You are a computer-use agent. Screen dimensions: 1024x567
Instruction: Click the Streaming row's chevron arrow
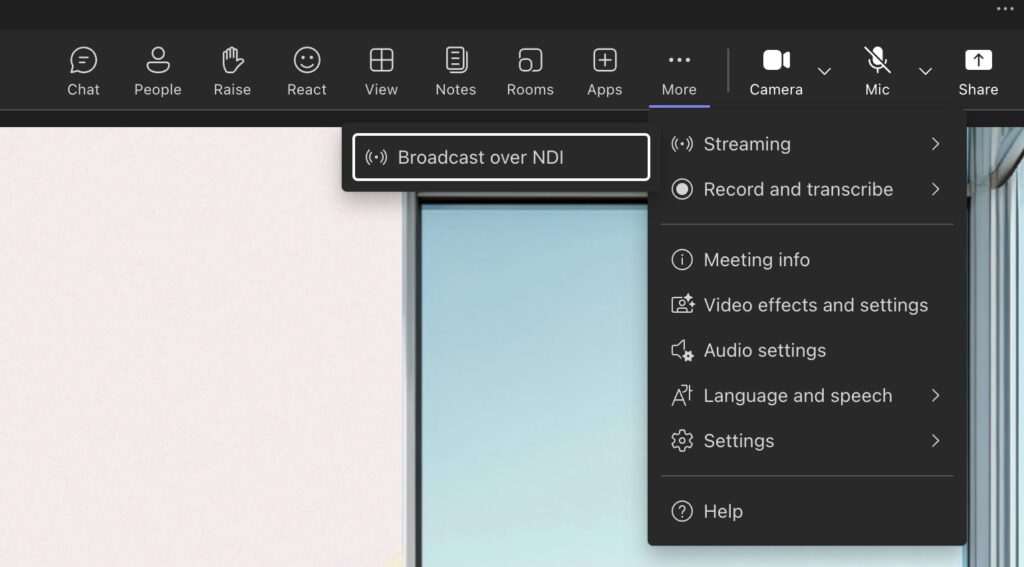tap(935, 144)
